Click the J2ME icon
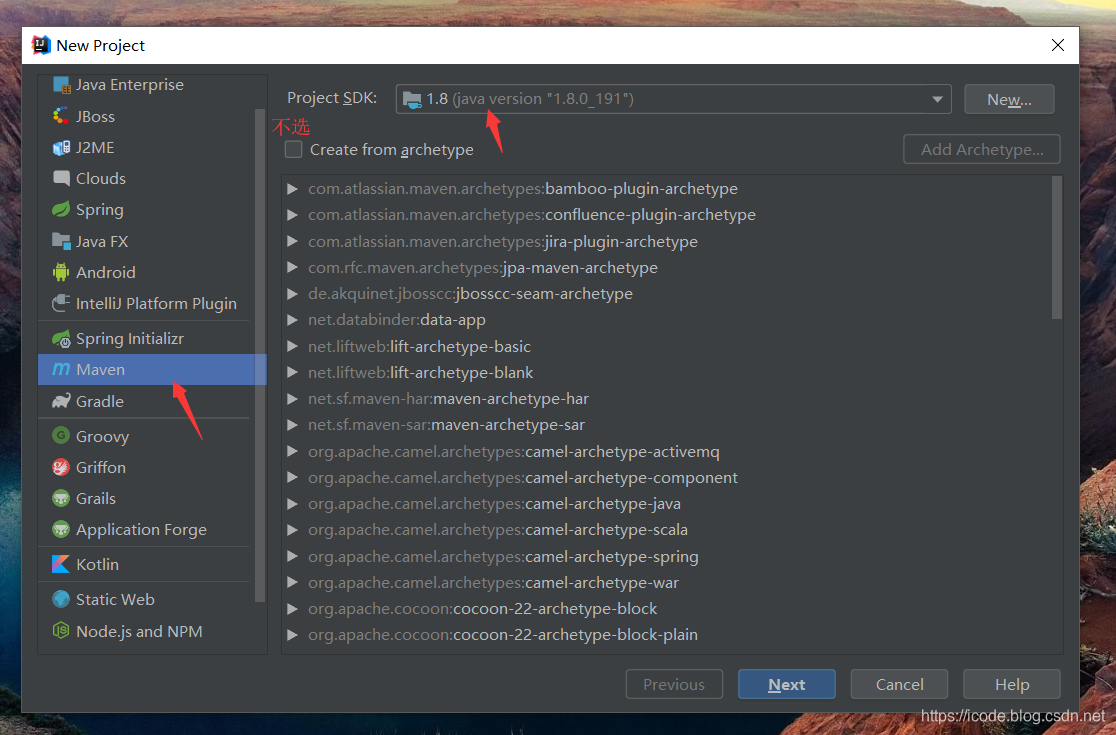 pyautogui.click(x=61, y=147)
